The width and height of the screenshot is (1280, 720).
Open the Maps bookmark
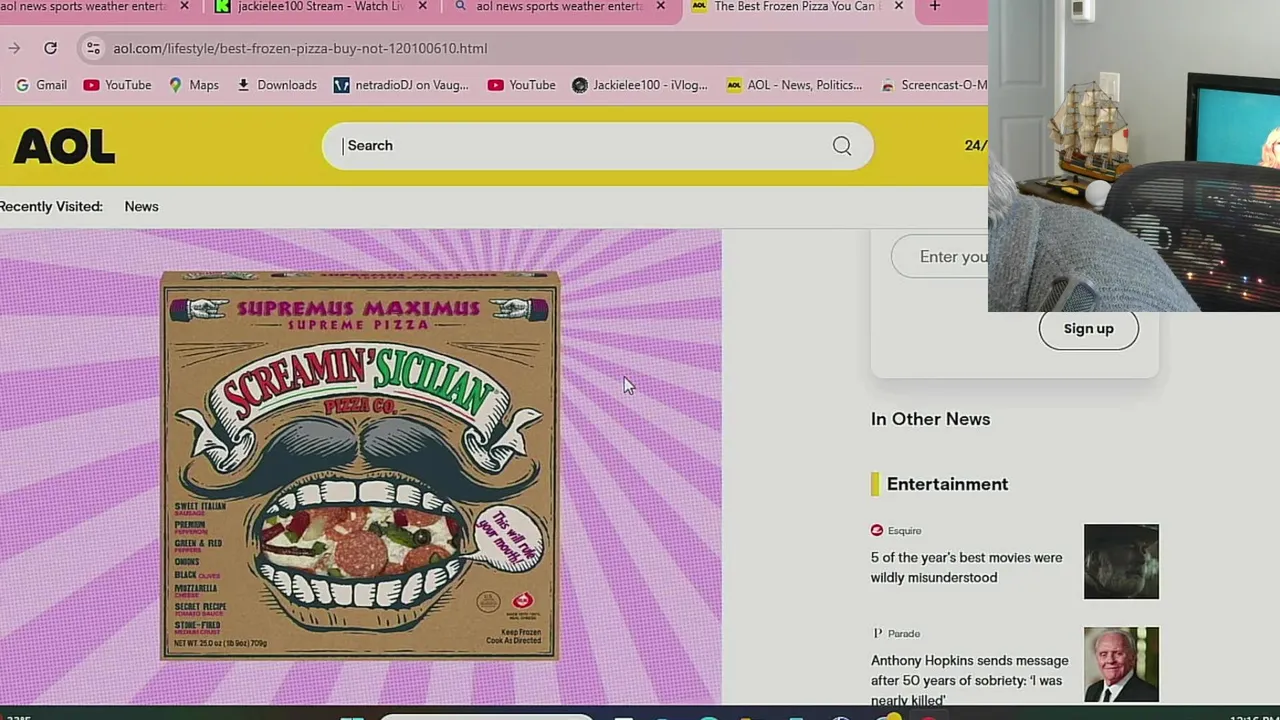193,85
